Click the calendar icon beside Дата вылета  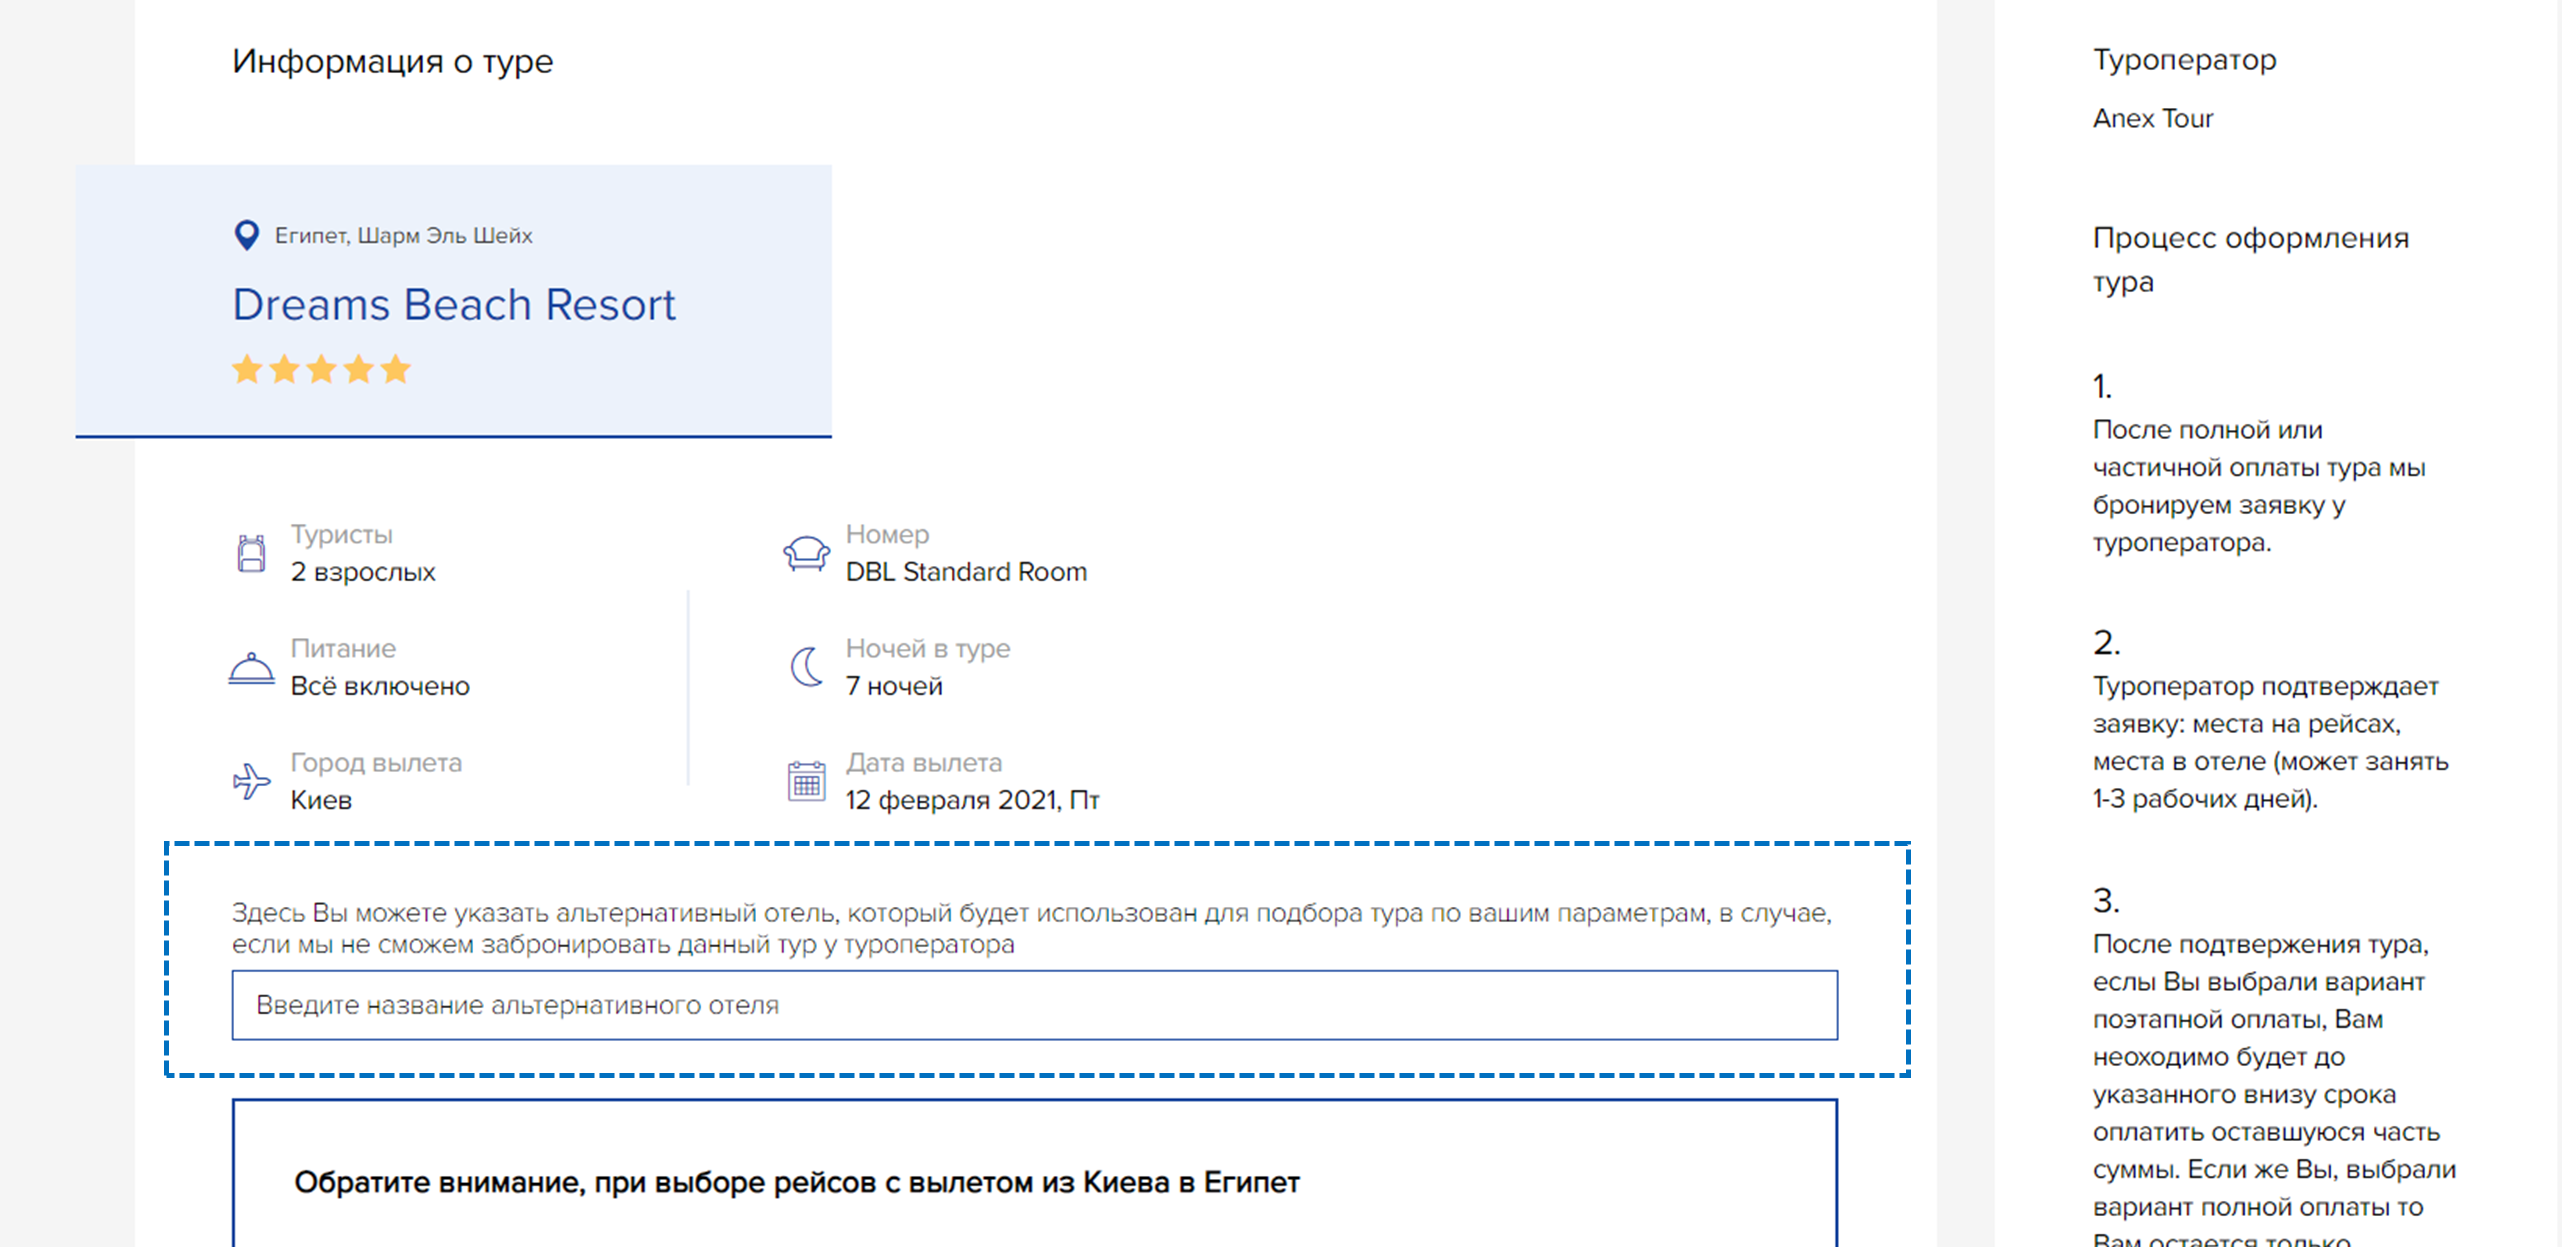[806, 781]
